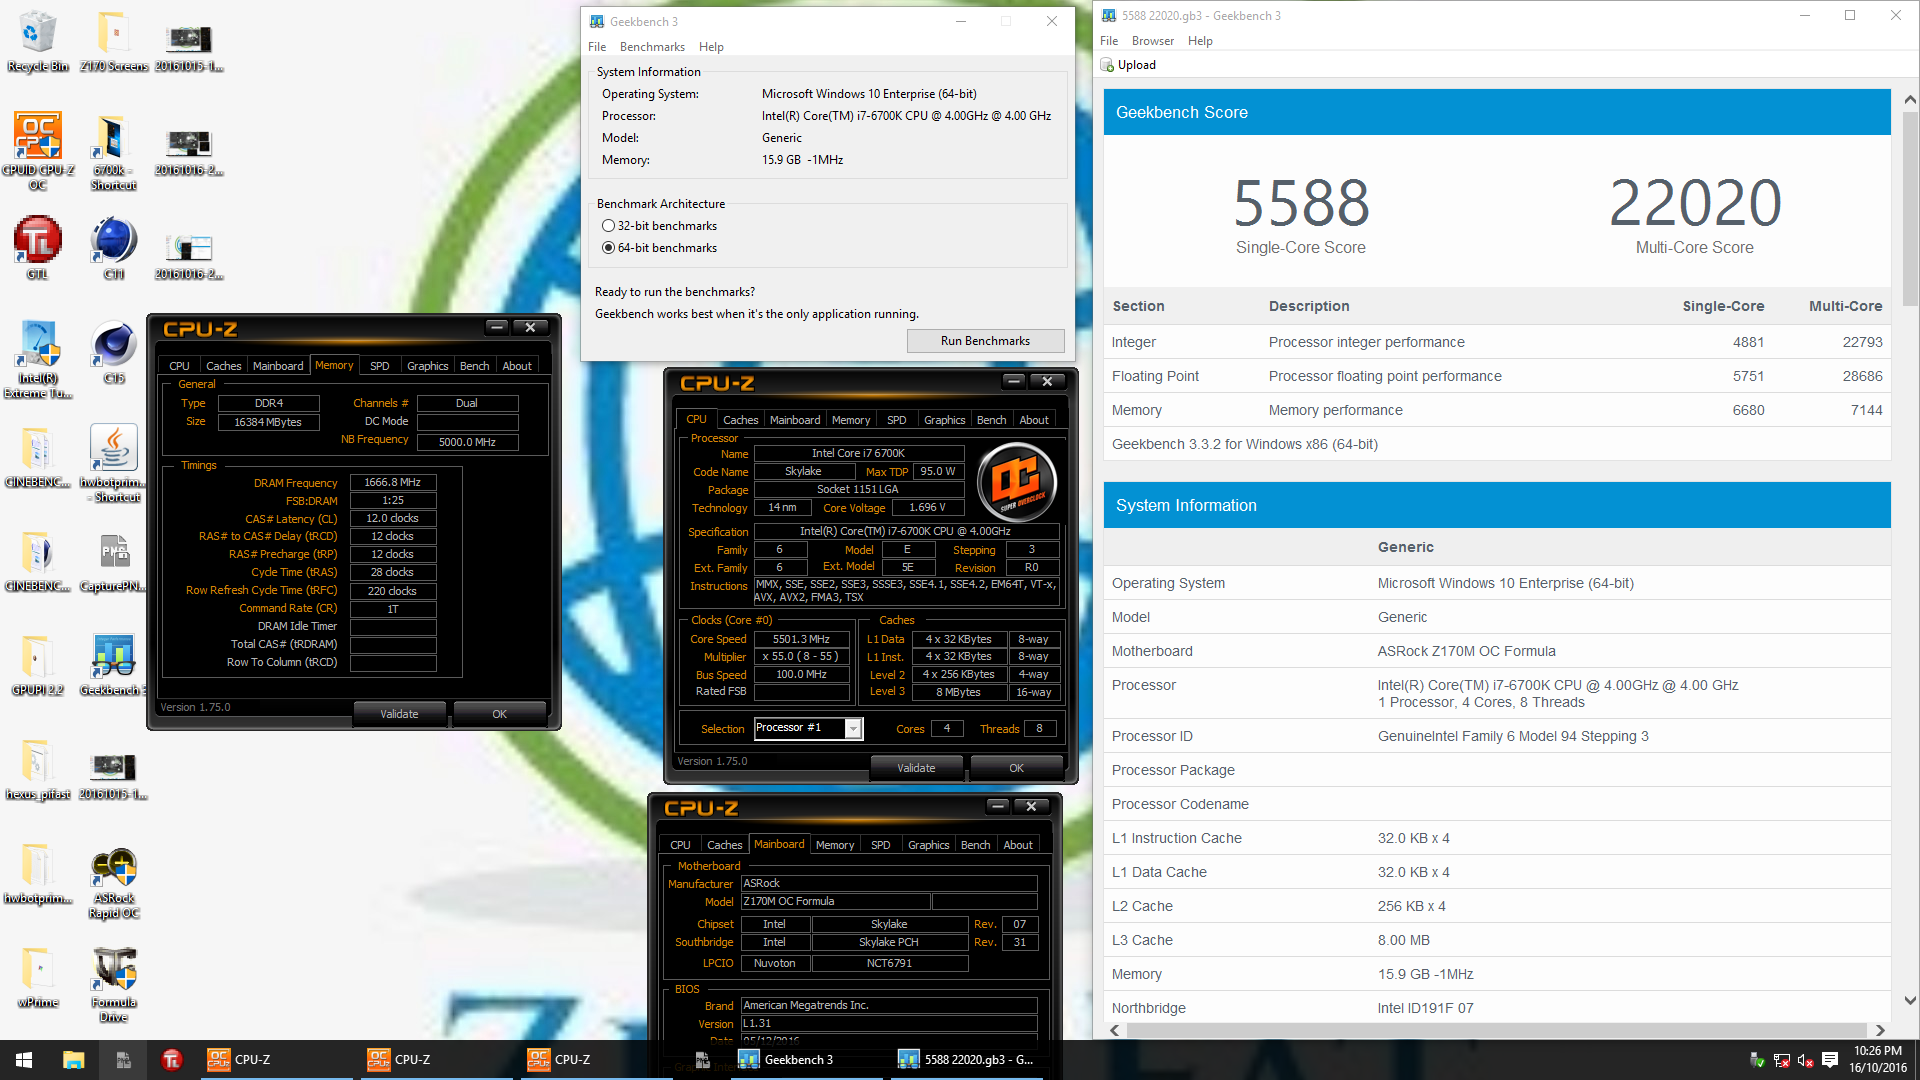Click scroll down arrow in results window
The width and height of the screenshot is (1920, 1080).
click(x=1909, y=1000)
